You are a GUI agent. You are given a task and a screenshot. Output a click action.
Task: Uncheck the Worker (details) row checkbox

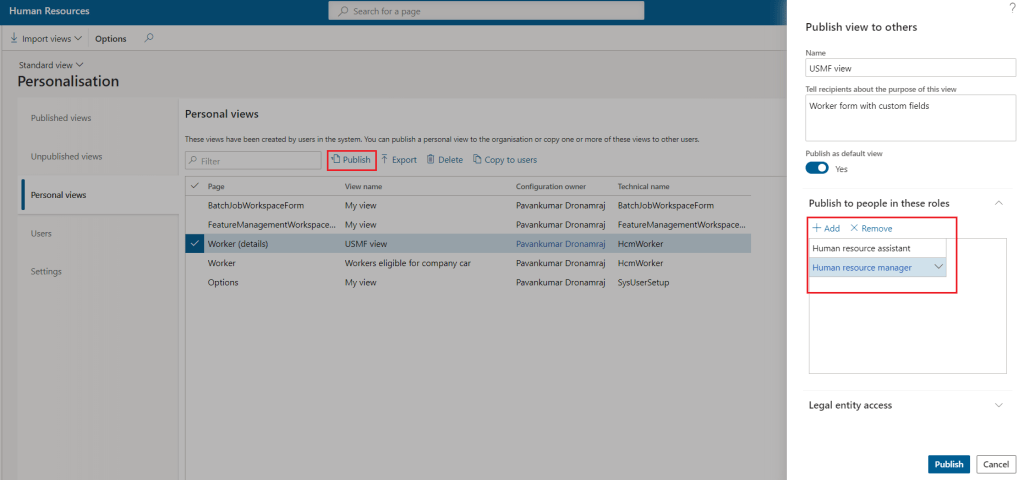(x=194, y=243)
